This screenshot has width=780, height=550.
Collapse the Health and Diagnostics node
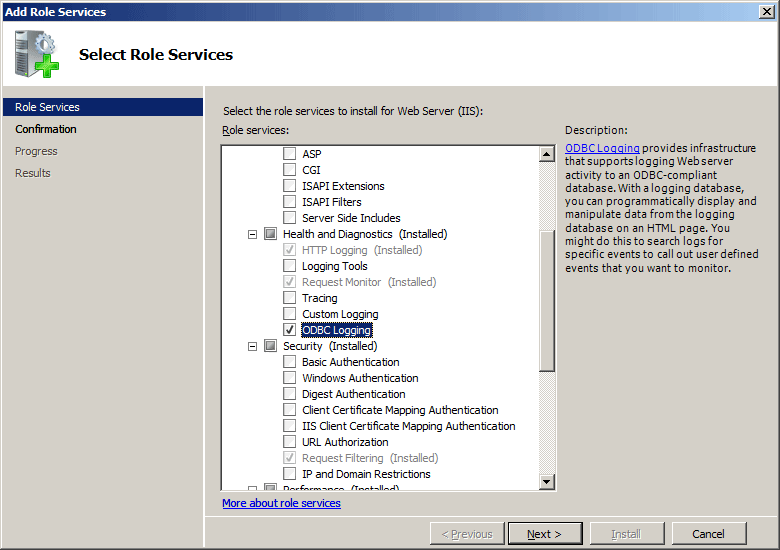tap(253, 234)
